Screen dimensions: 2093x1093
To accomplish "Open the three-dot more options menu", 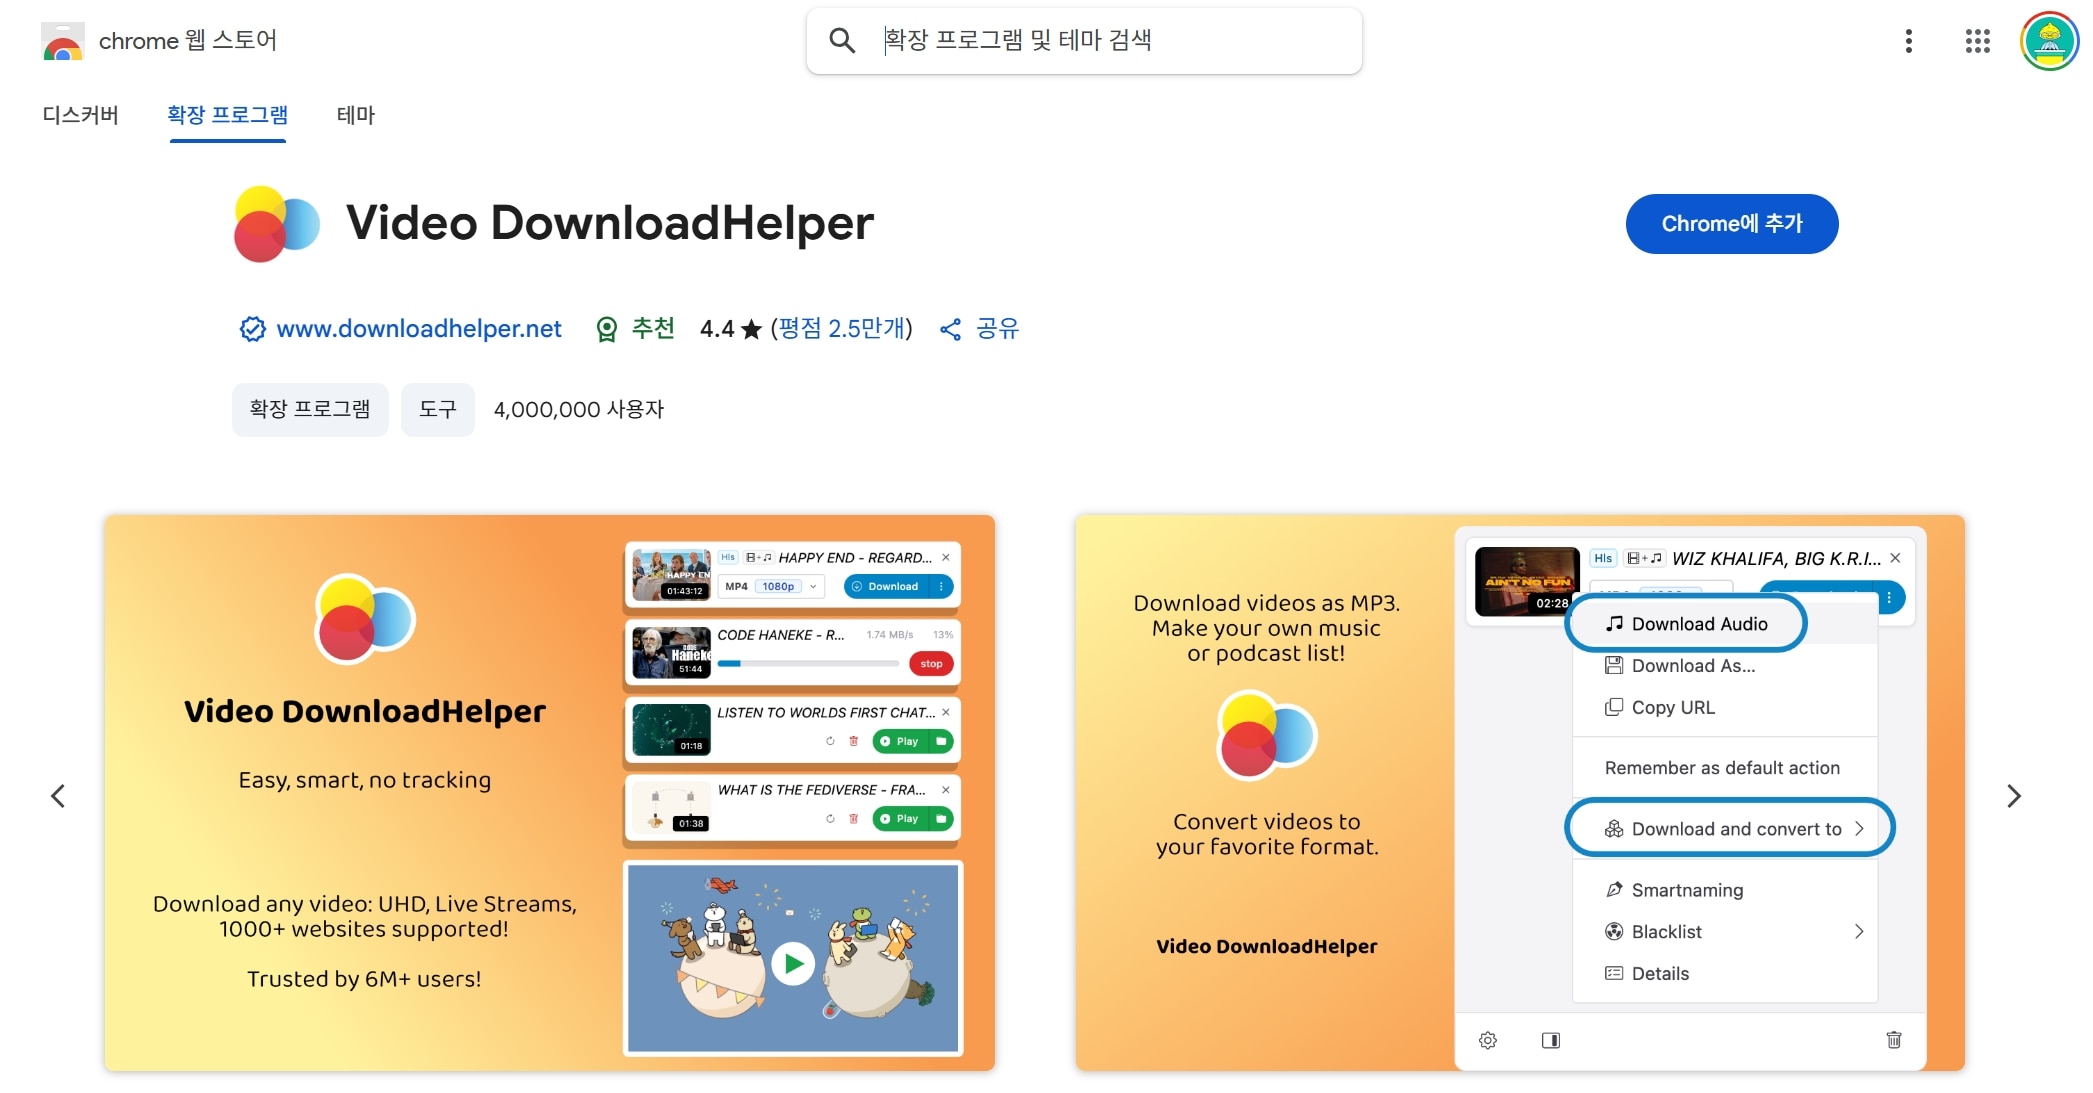I will click(1909, 41).
